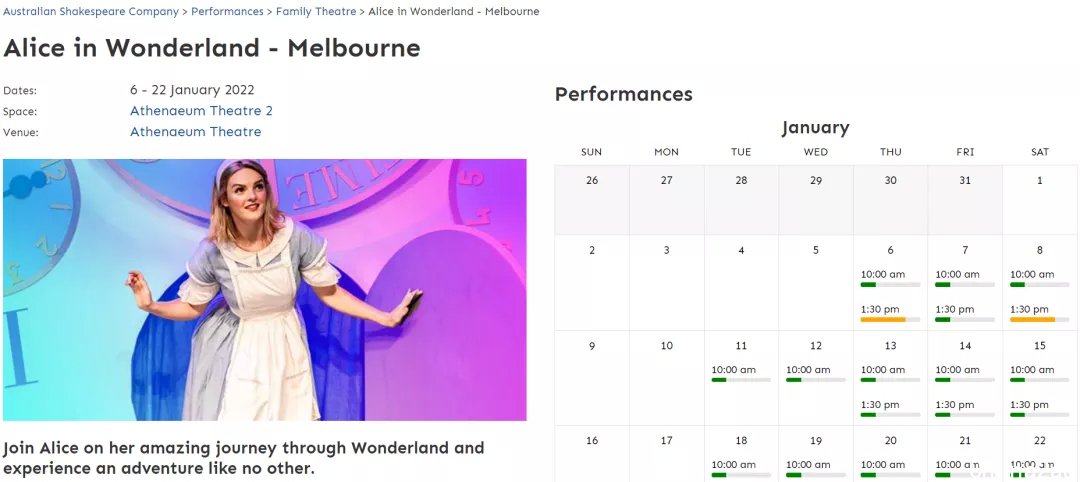
Task: Go to the Performances breadcrumb link
Action: point(227,12)
